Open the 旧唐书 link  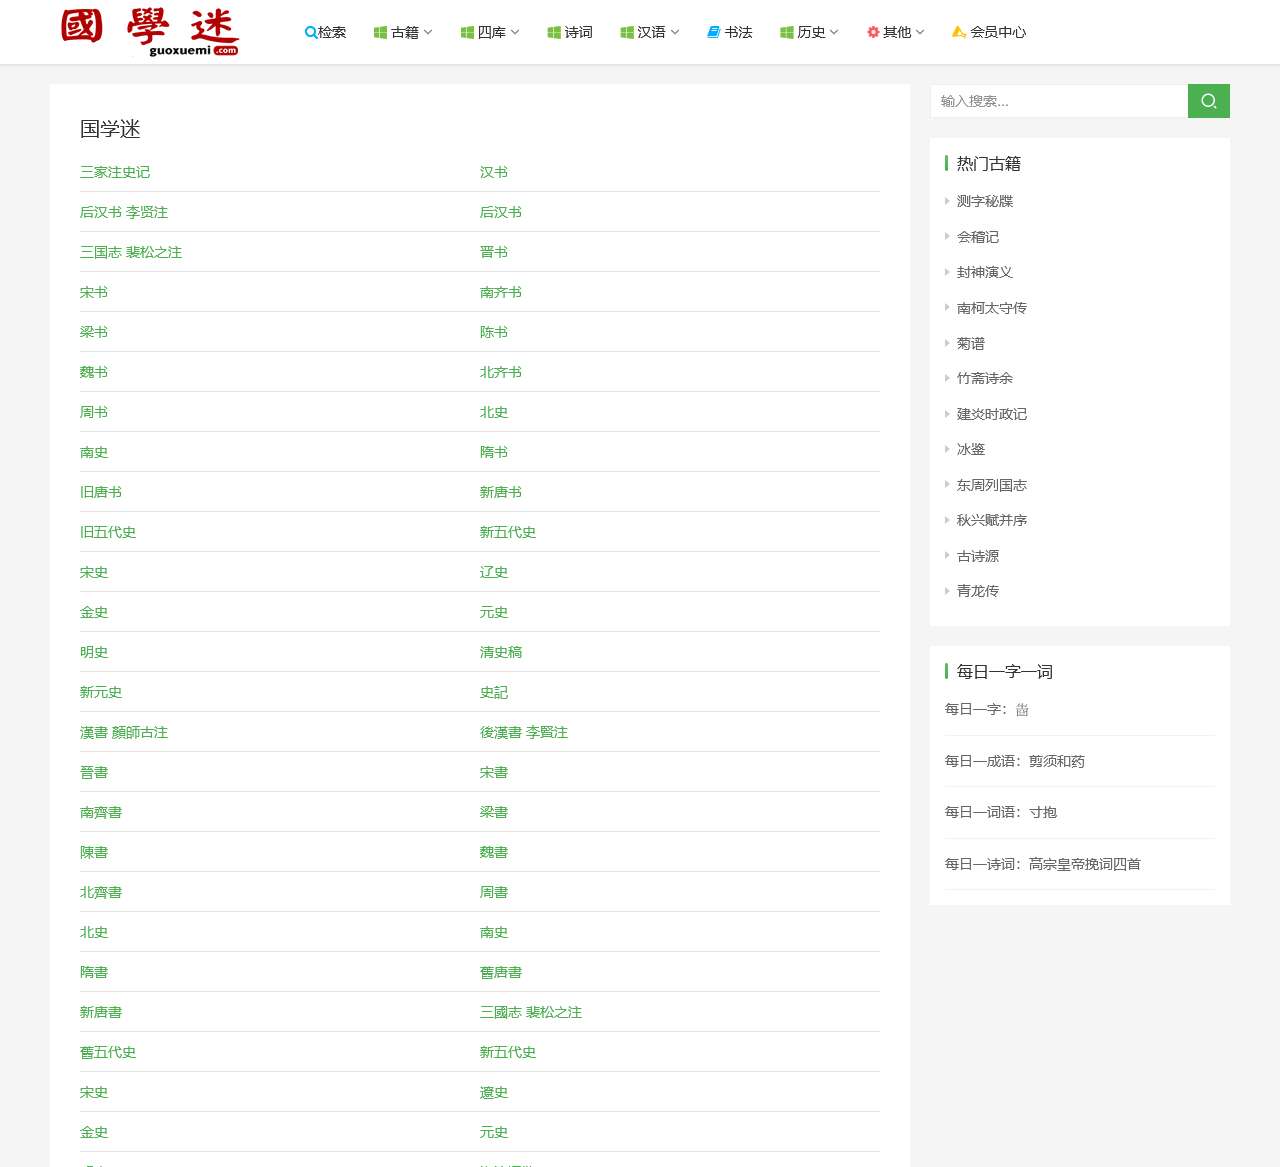pos(101,492)
